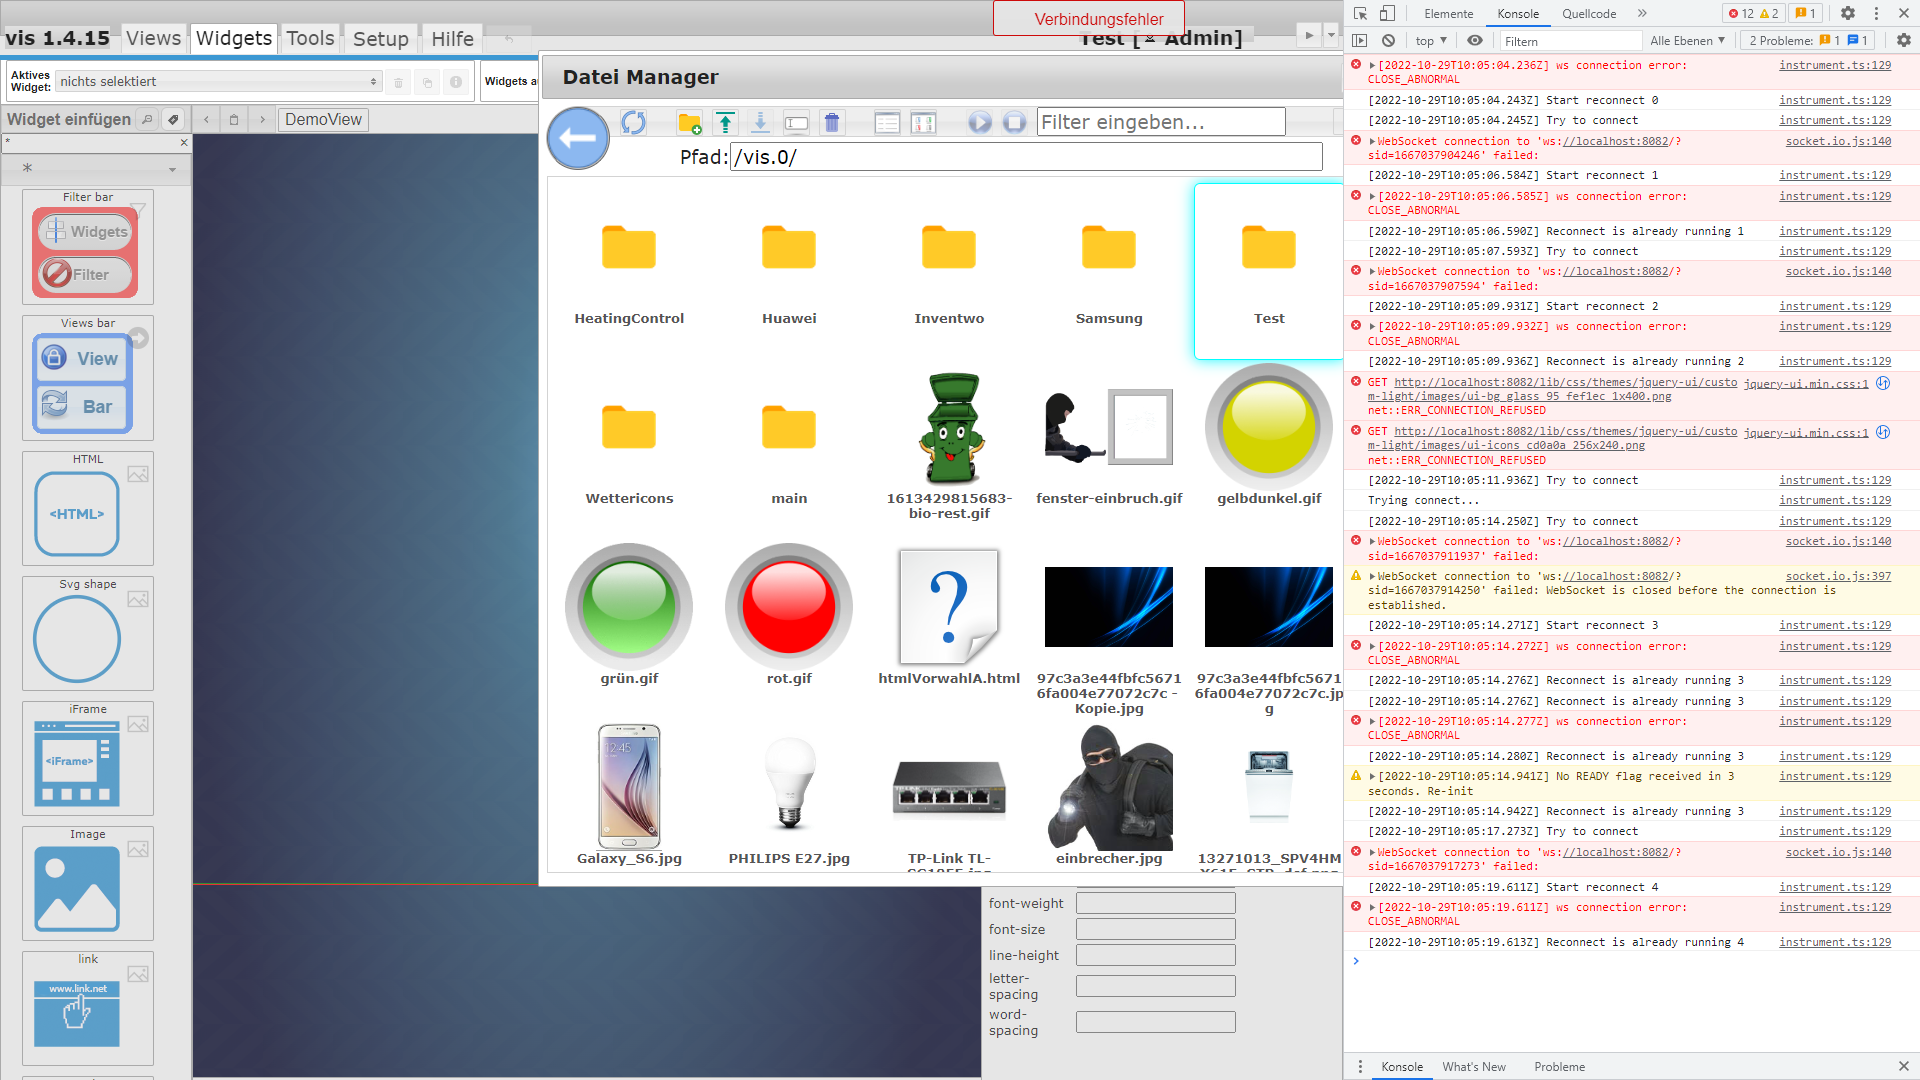Select the Views bar widget
1920x1080 pixels.
point(88,378)
